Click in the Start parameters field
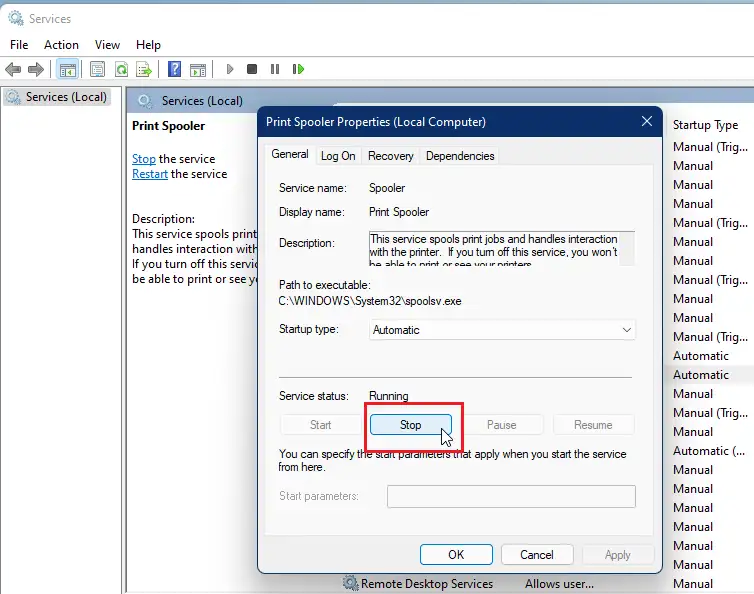The image size is (754, 594). coord(511,496)
